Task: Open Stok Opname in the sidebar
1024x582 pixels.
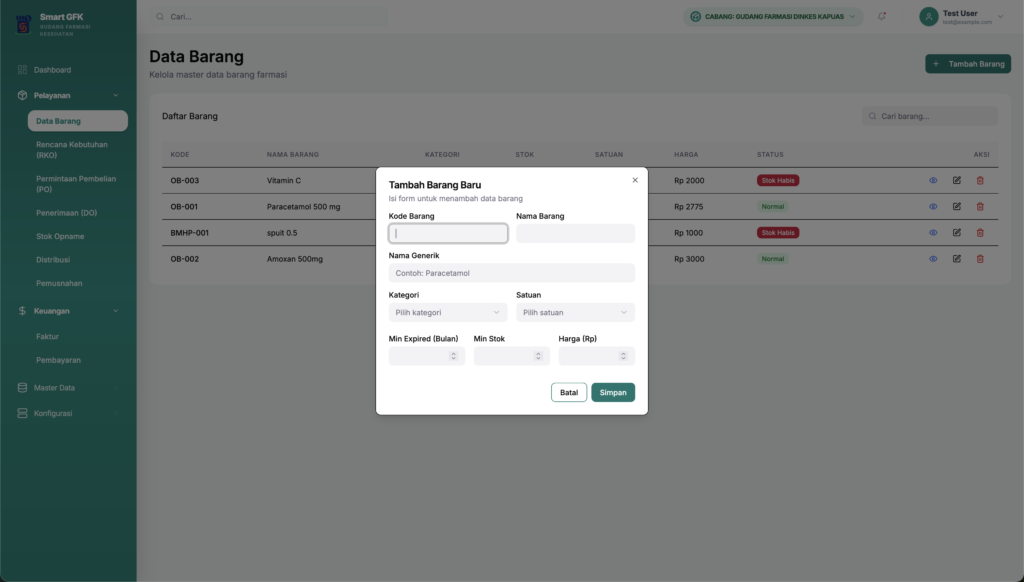Action: 60,236
